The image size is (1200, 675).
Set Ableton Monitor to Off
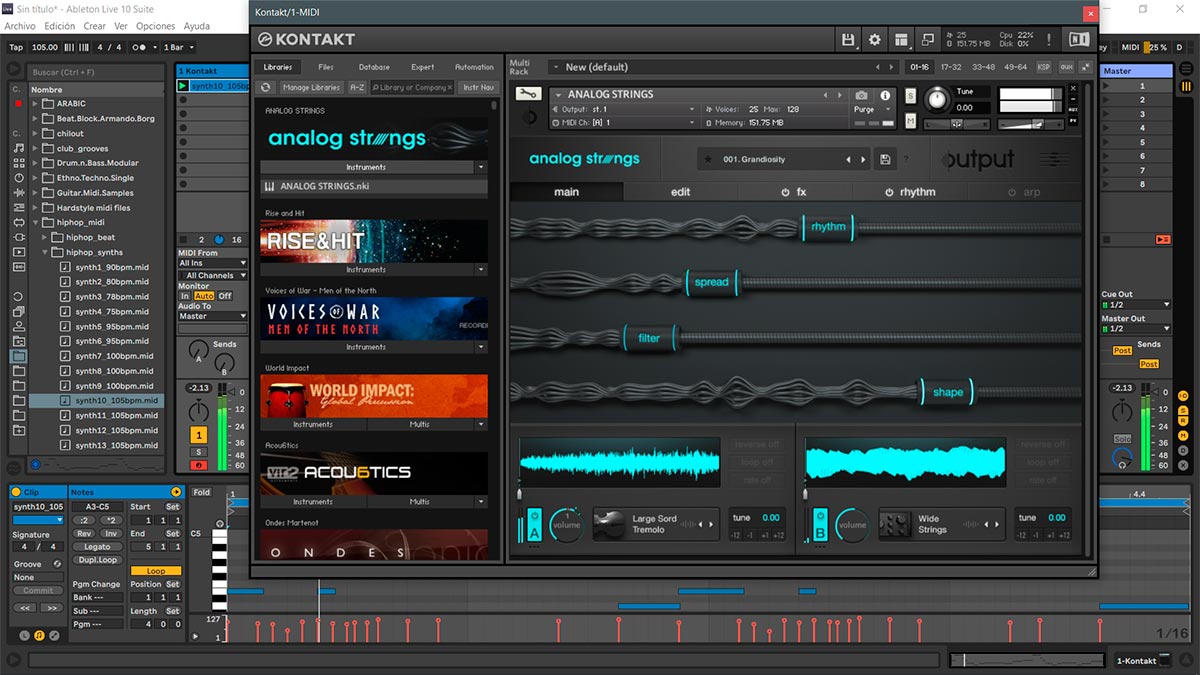click(225, 296)
